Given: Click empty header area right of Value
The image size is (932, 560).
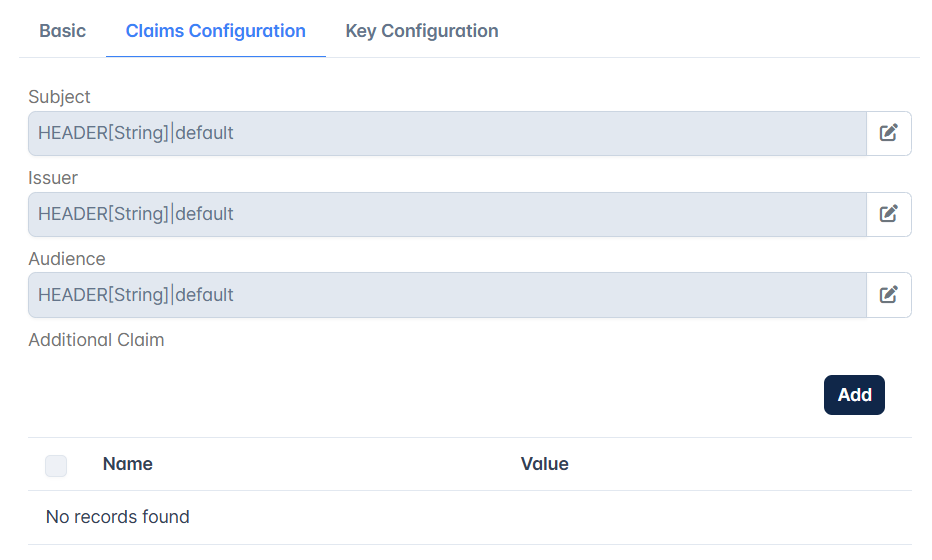Looking at the screenshot, I should (740, 464).
